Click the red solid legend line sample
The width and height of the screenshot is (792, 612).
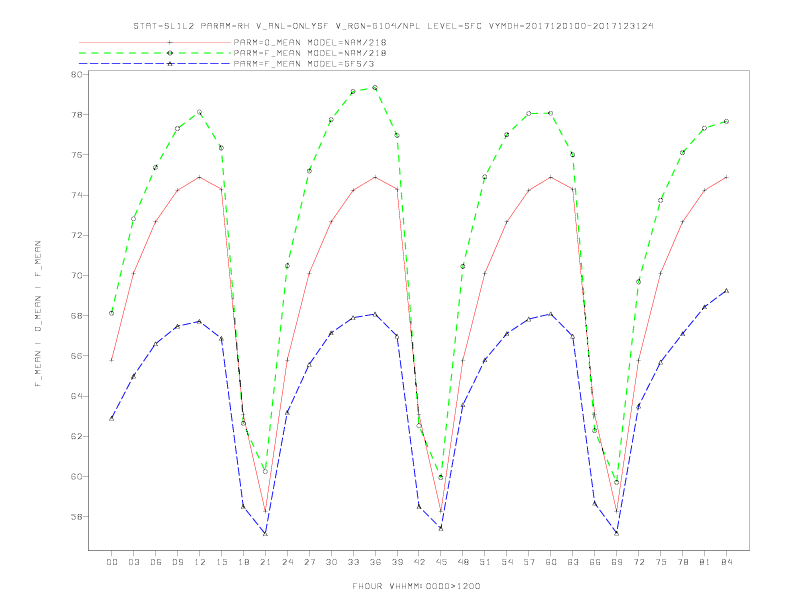point(155,42)
